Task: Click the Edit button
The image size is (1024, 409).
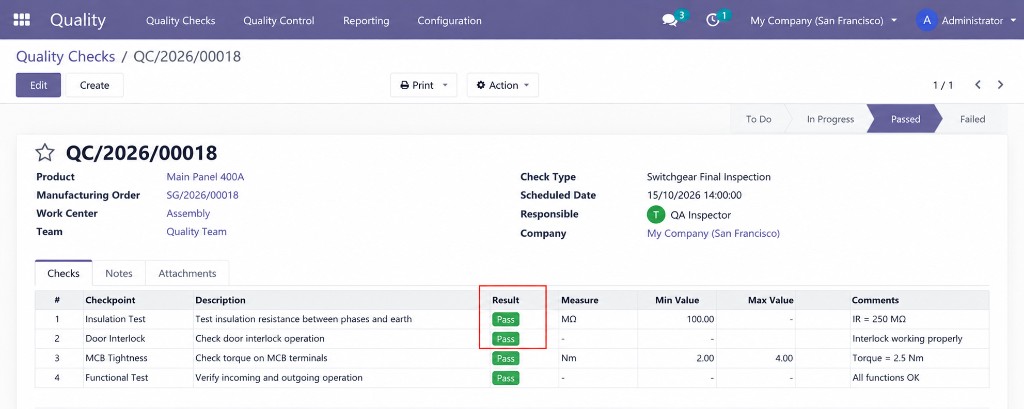Action: click(39, 85)
